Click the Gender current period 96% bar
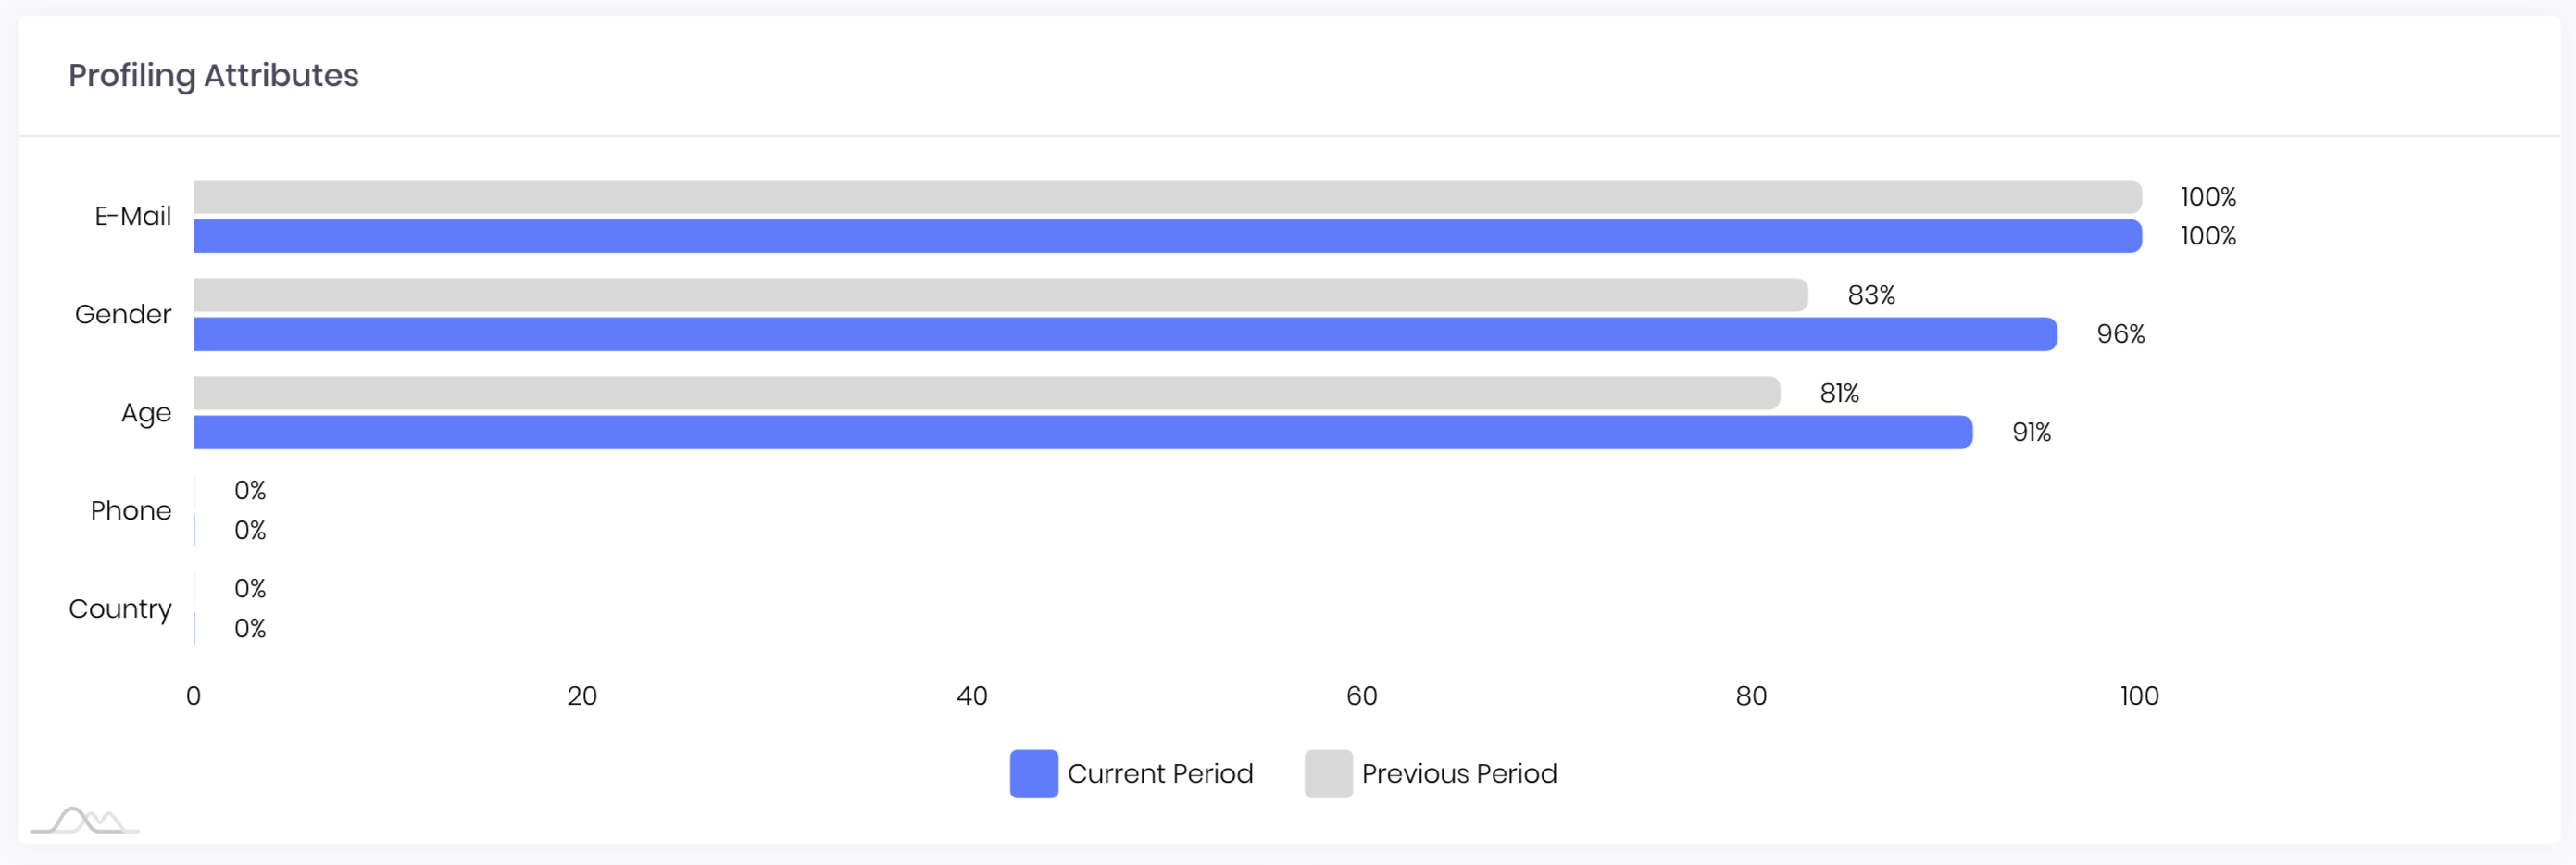The image size is (2576, 865). 1125,334
